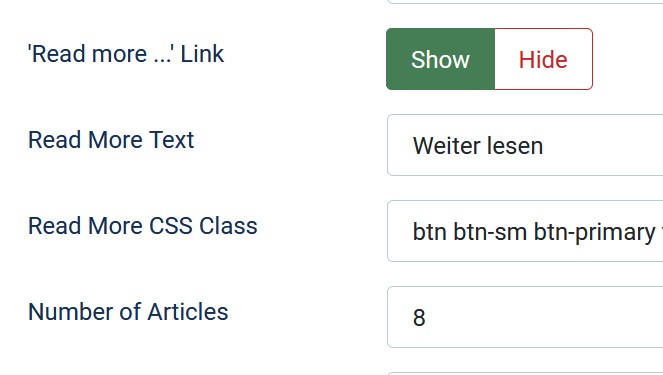Click into the Read More CSS Class field
The height and width of the screenshot is (375, 663).
pos(525,231)
